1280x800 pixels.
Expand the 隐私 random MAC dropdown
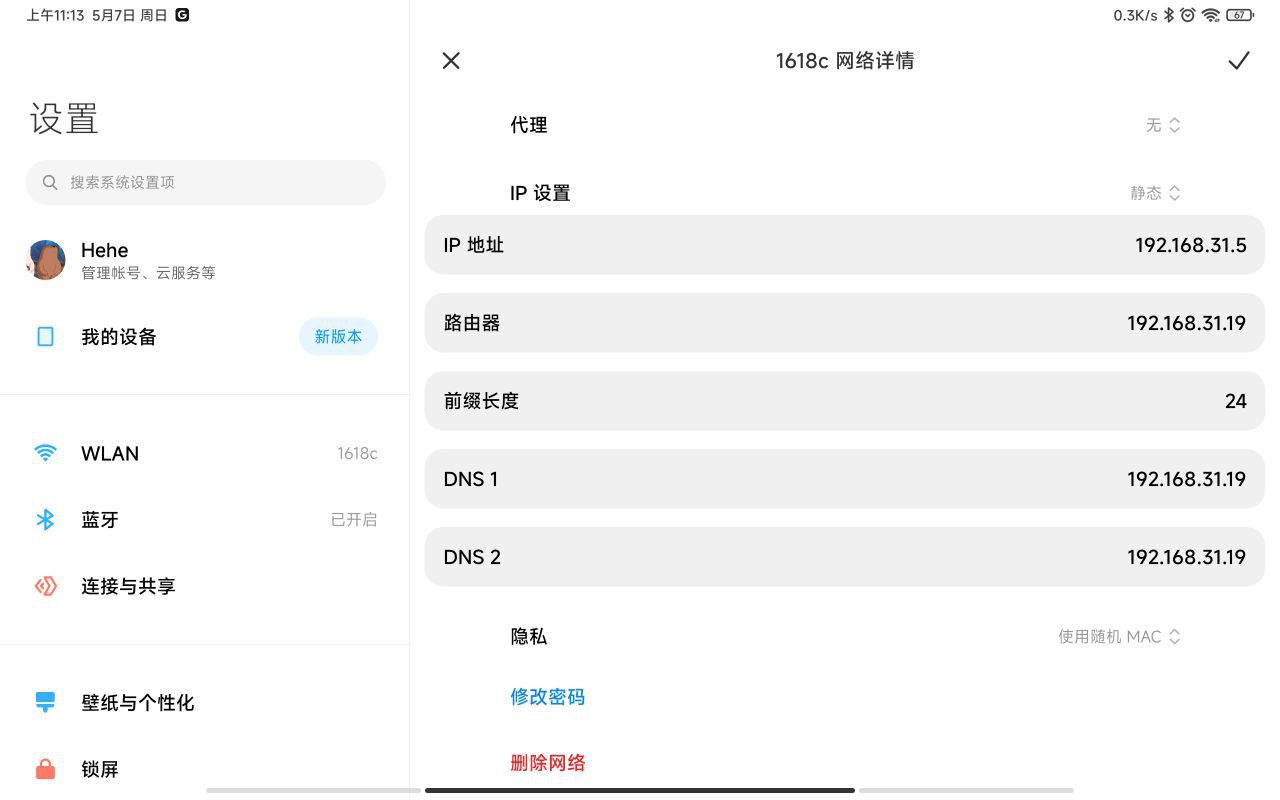pos(1119,637)
